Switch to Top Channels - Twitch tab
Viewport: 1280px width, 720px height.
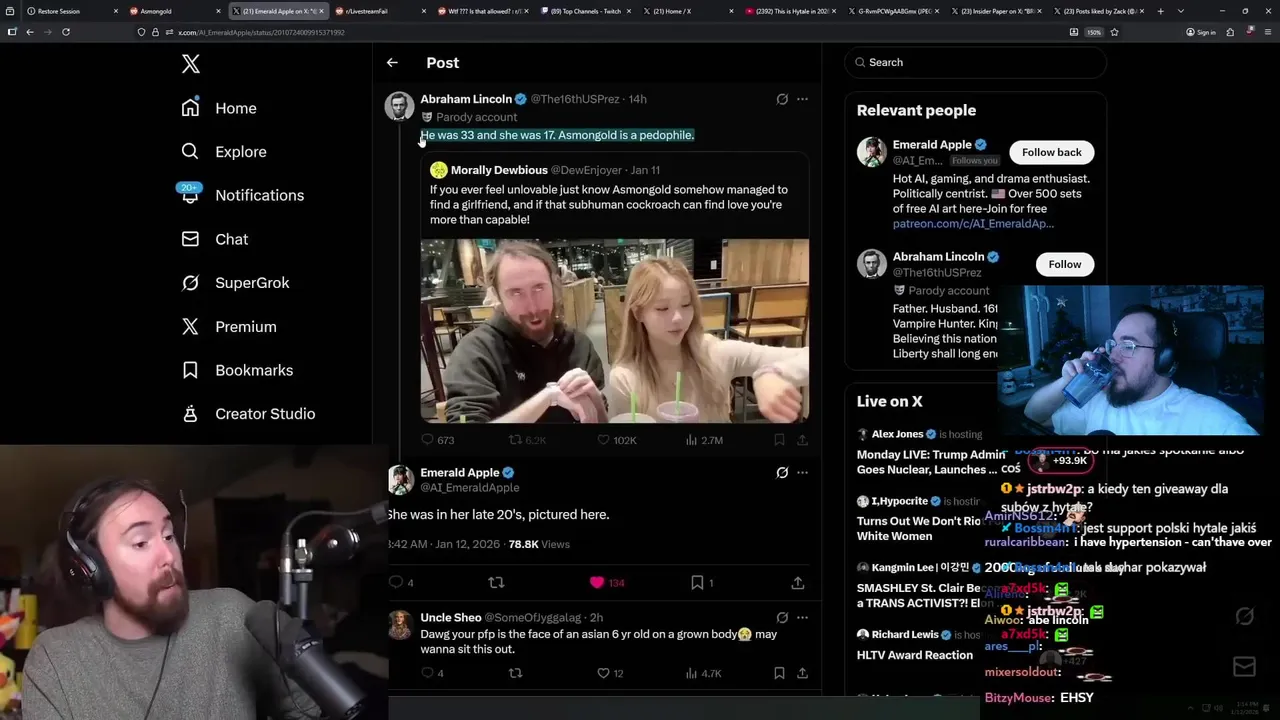click(585, 11)
